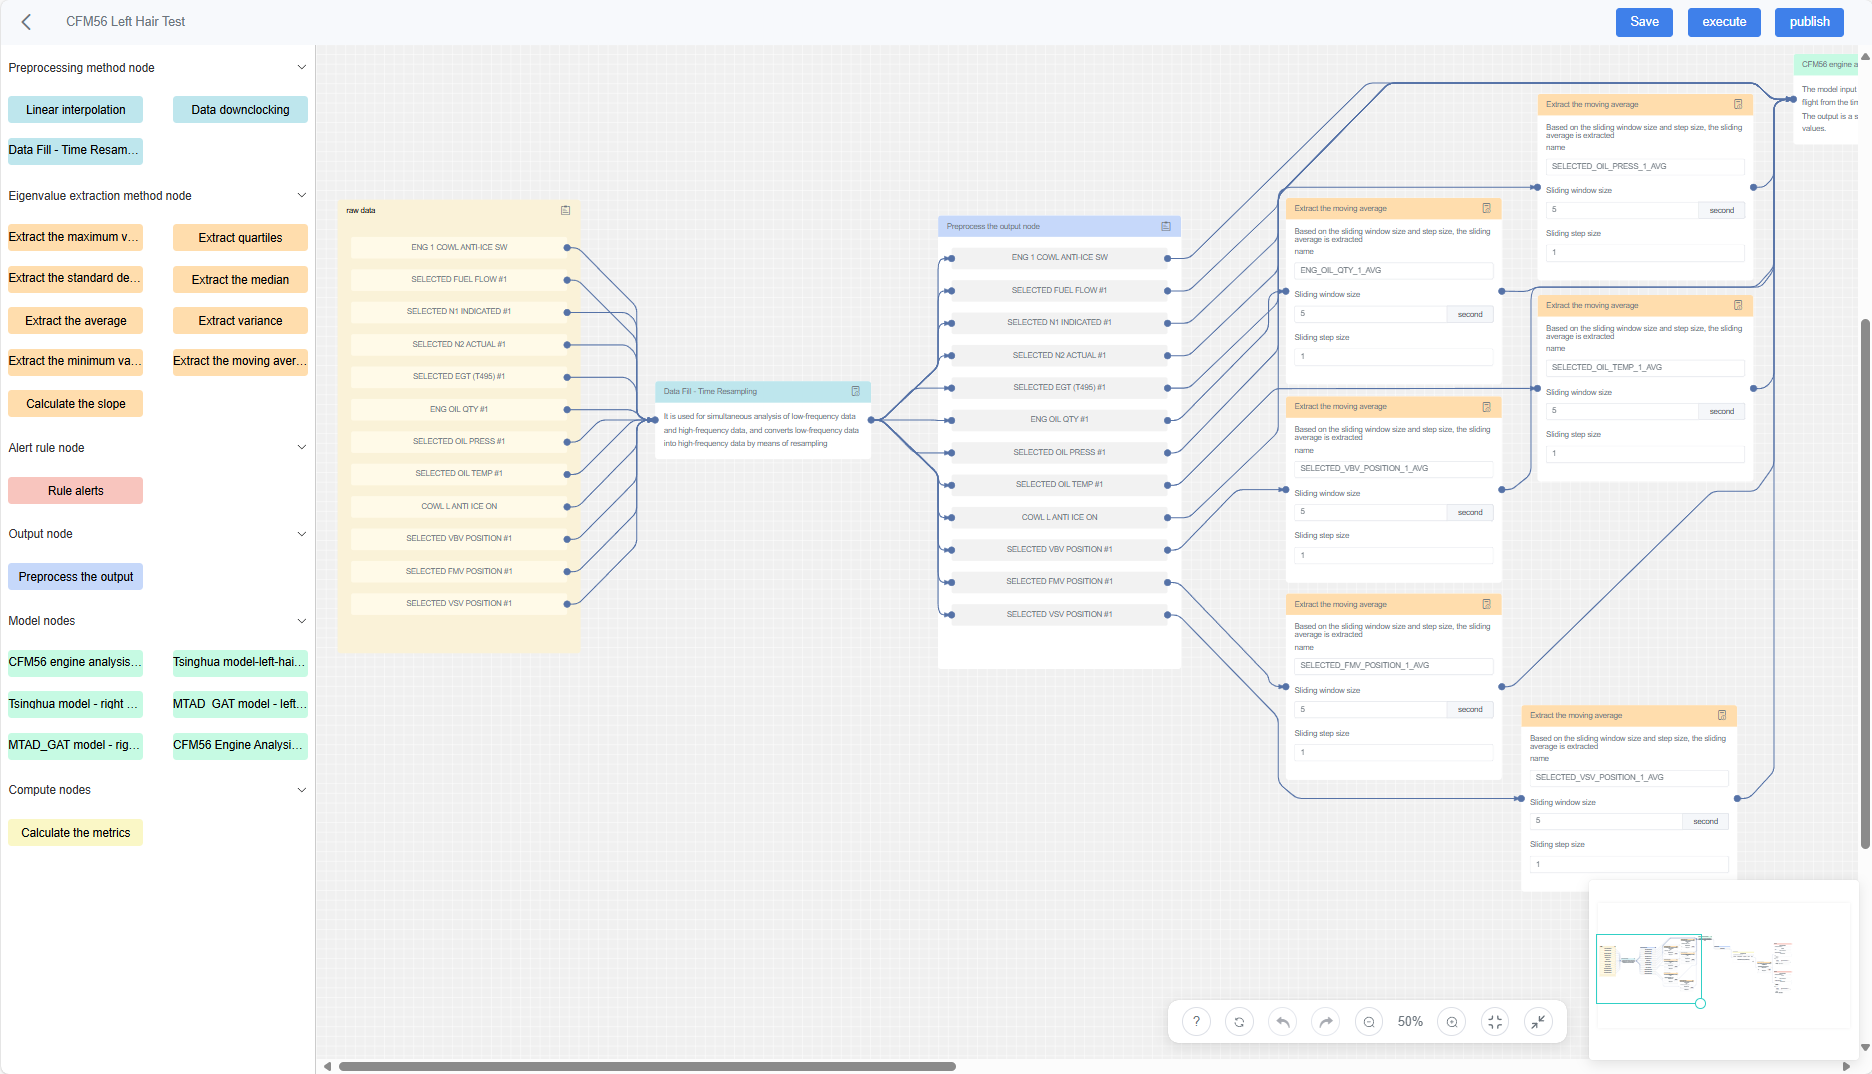Collapse the Model nodes section
1872x1074 pixels.
(x=302, y=621)
